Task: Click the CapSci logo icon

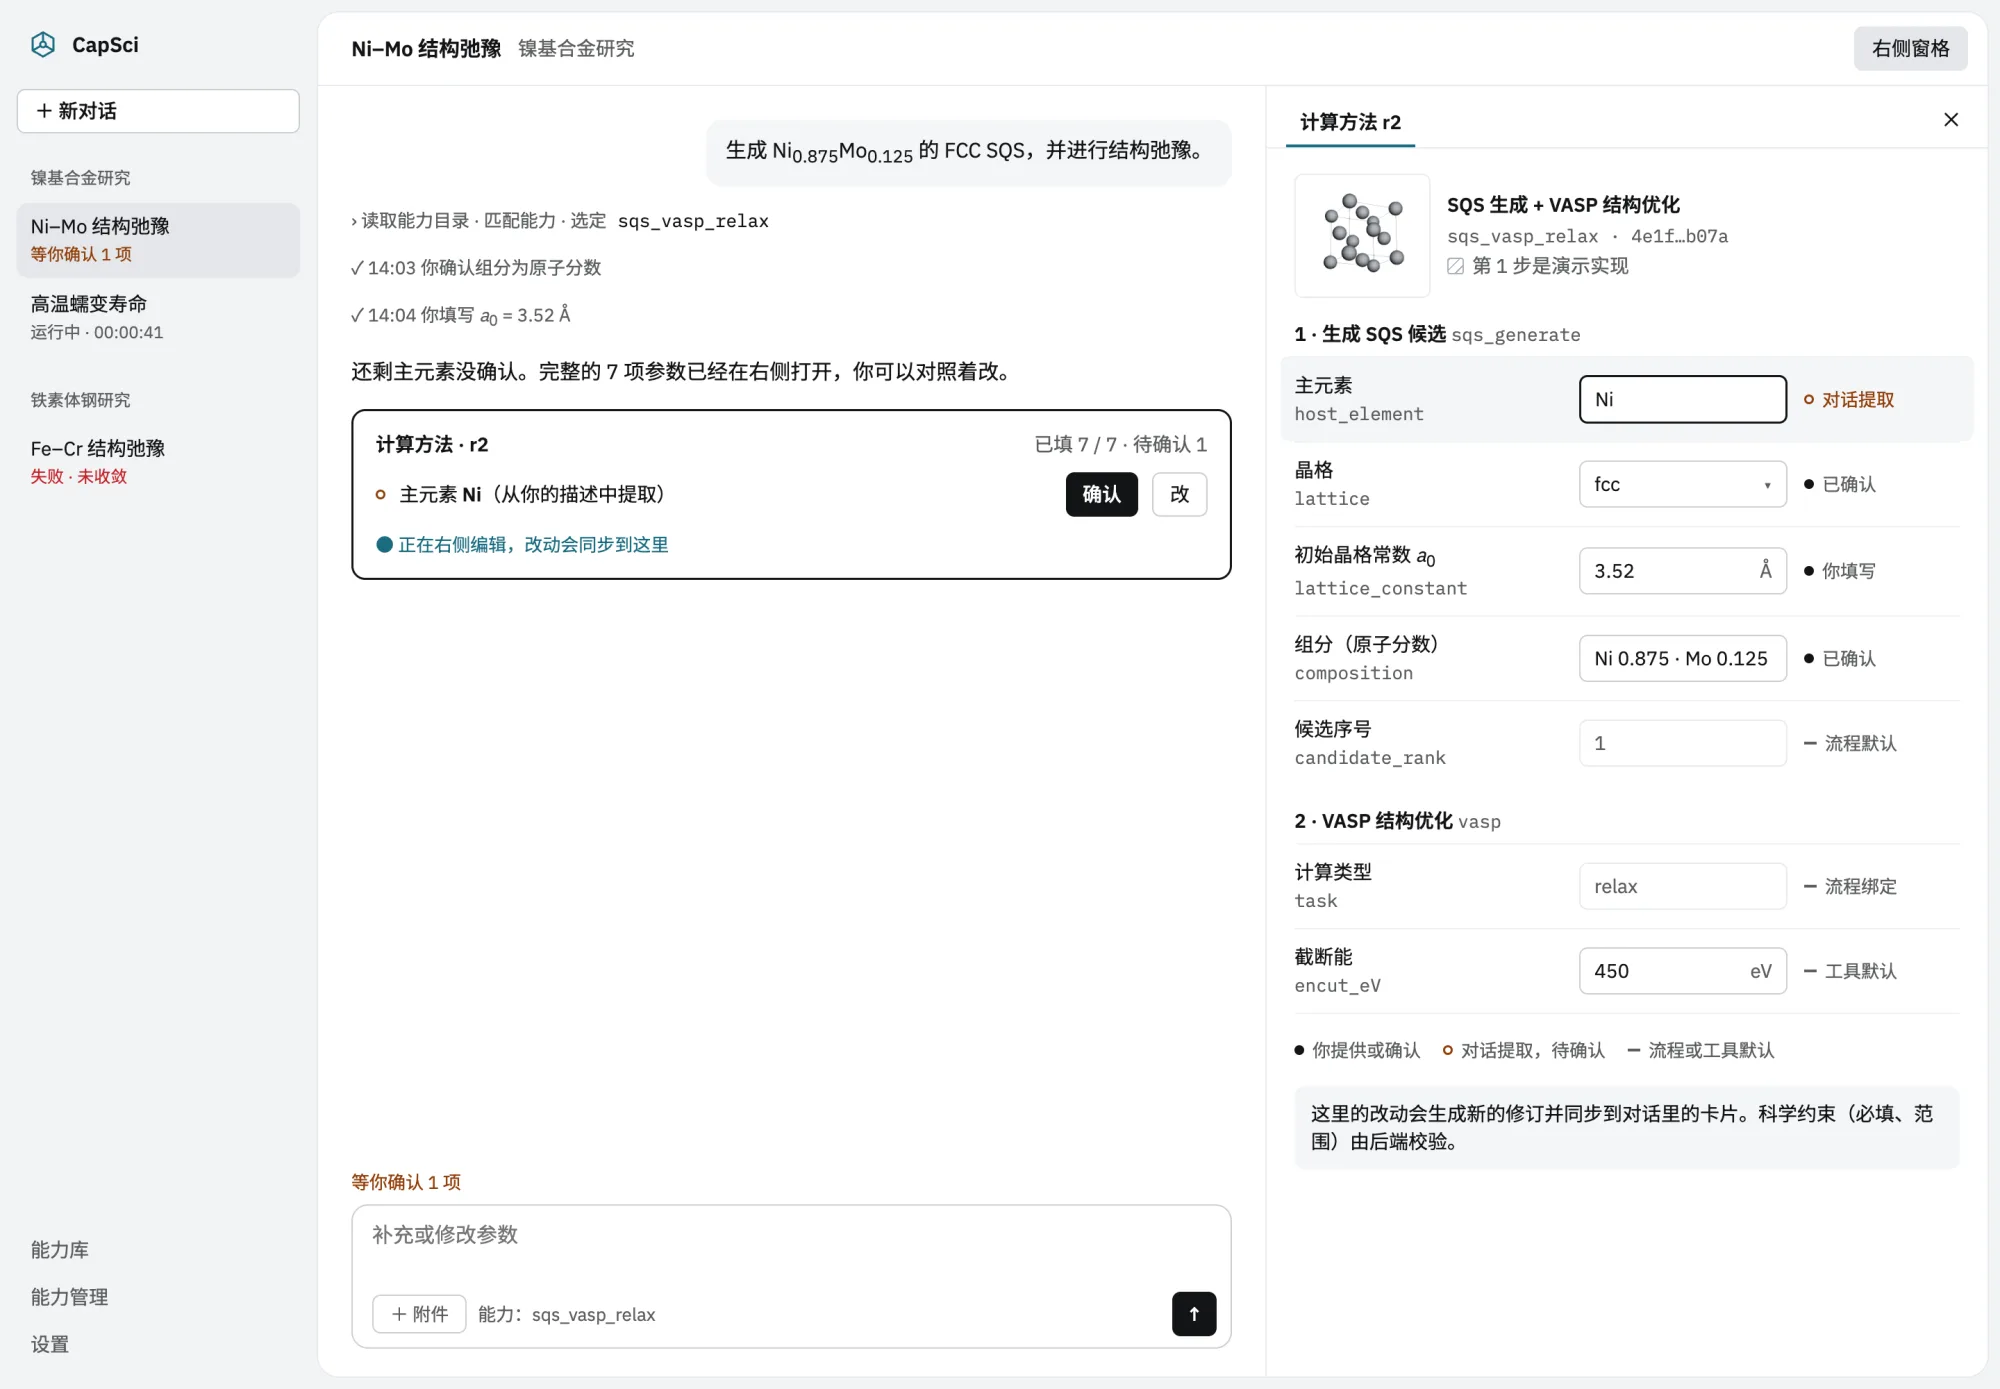Action: (43, 45)
